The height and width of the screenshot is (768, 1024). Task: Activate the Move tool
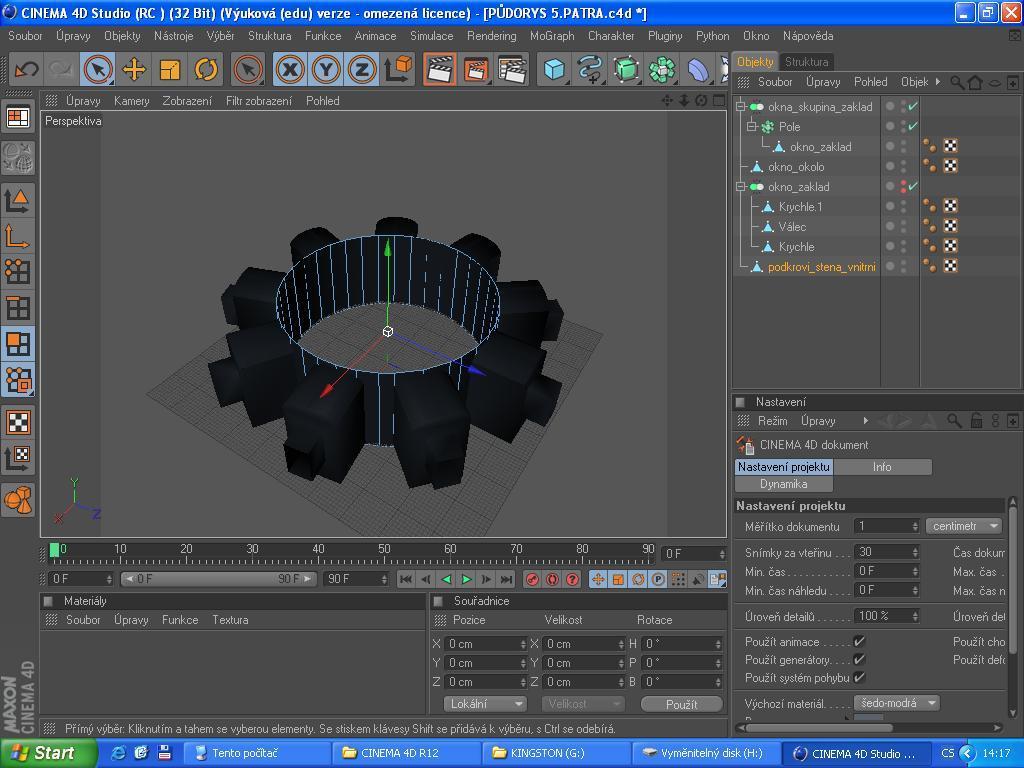pyautogui.click(x=134, y=69)
